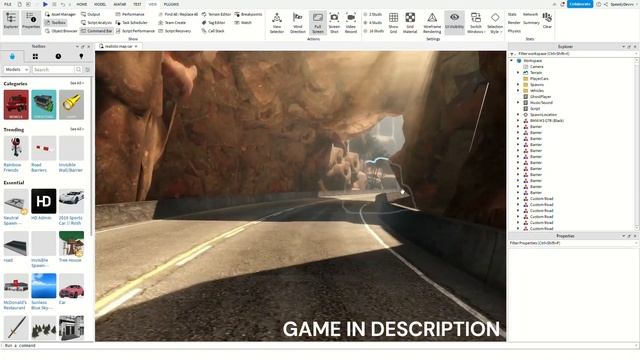Switch to the MODEL ribbon tab
The height and width of the screenshot is (360, 640).
coord(100,4)
